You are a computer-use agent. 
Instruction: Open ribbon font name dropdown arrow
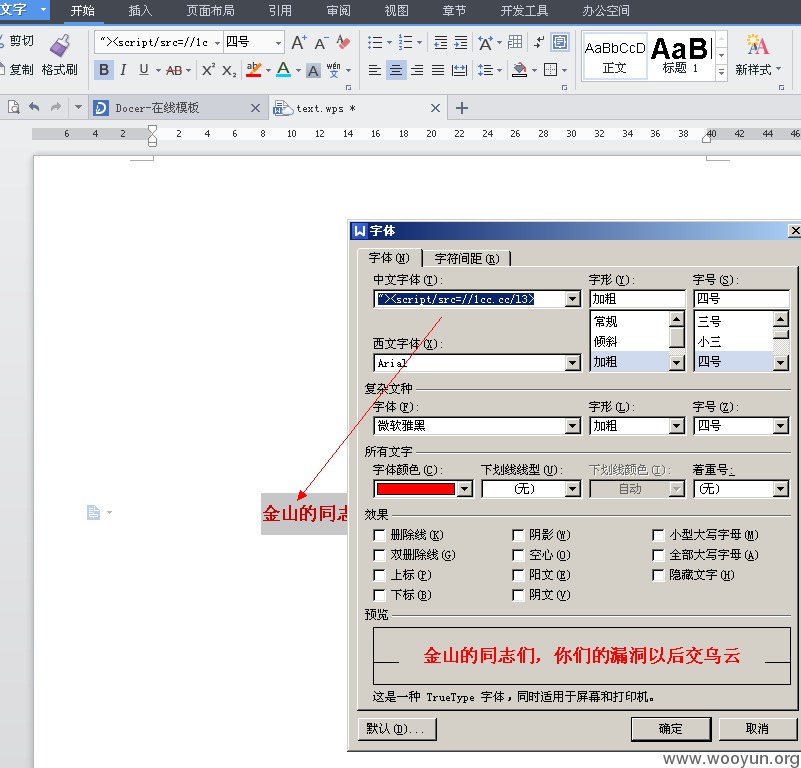pyautogui.click(x=217, y=43)
